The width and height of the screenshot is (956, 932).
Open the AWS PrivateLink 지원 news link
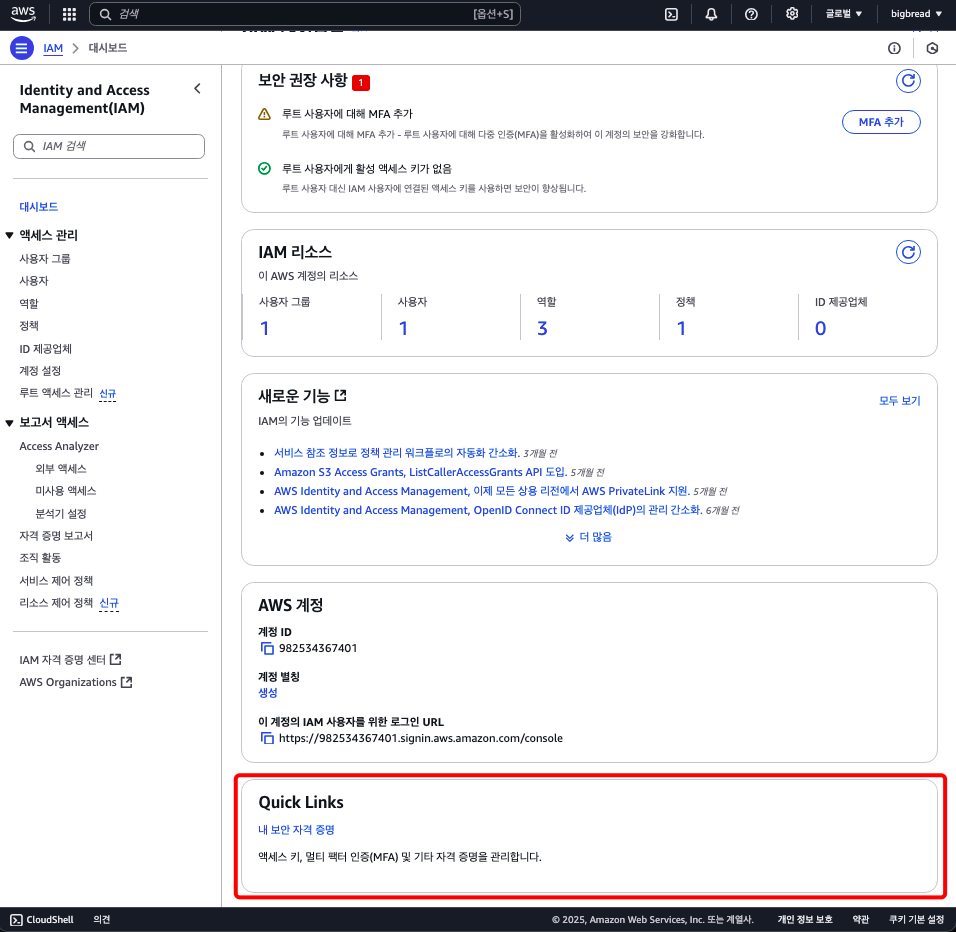(x=482, y=491)
